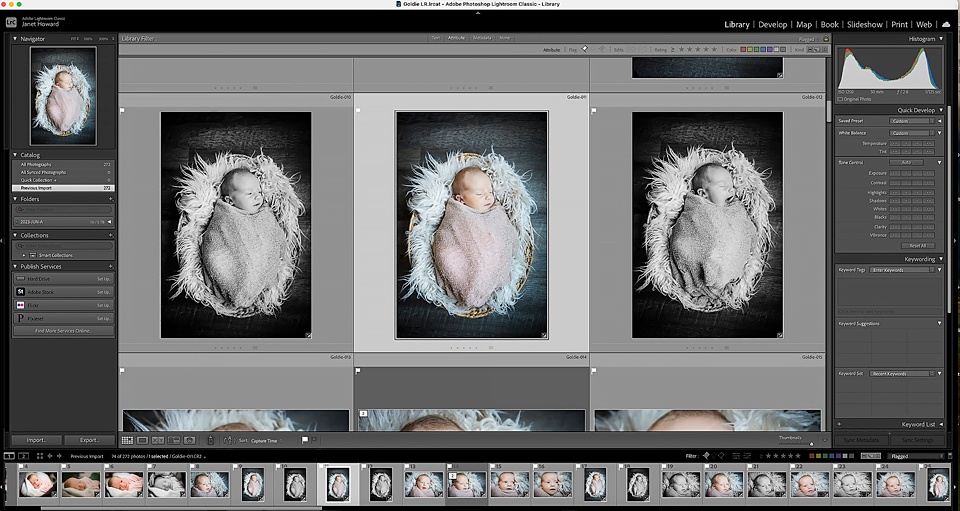This screenshot has height=511, width=960.
Task: Click the filter lock icon
Action: tap(825, 39)
